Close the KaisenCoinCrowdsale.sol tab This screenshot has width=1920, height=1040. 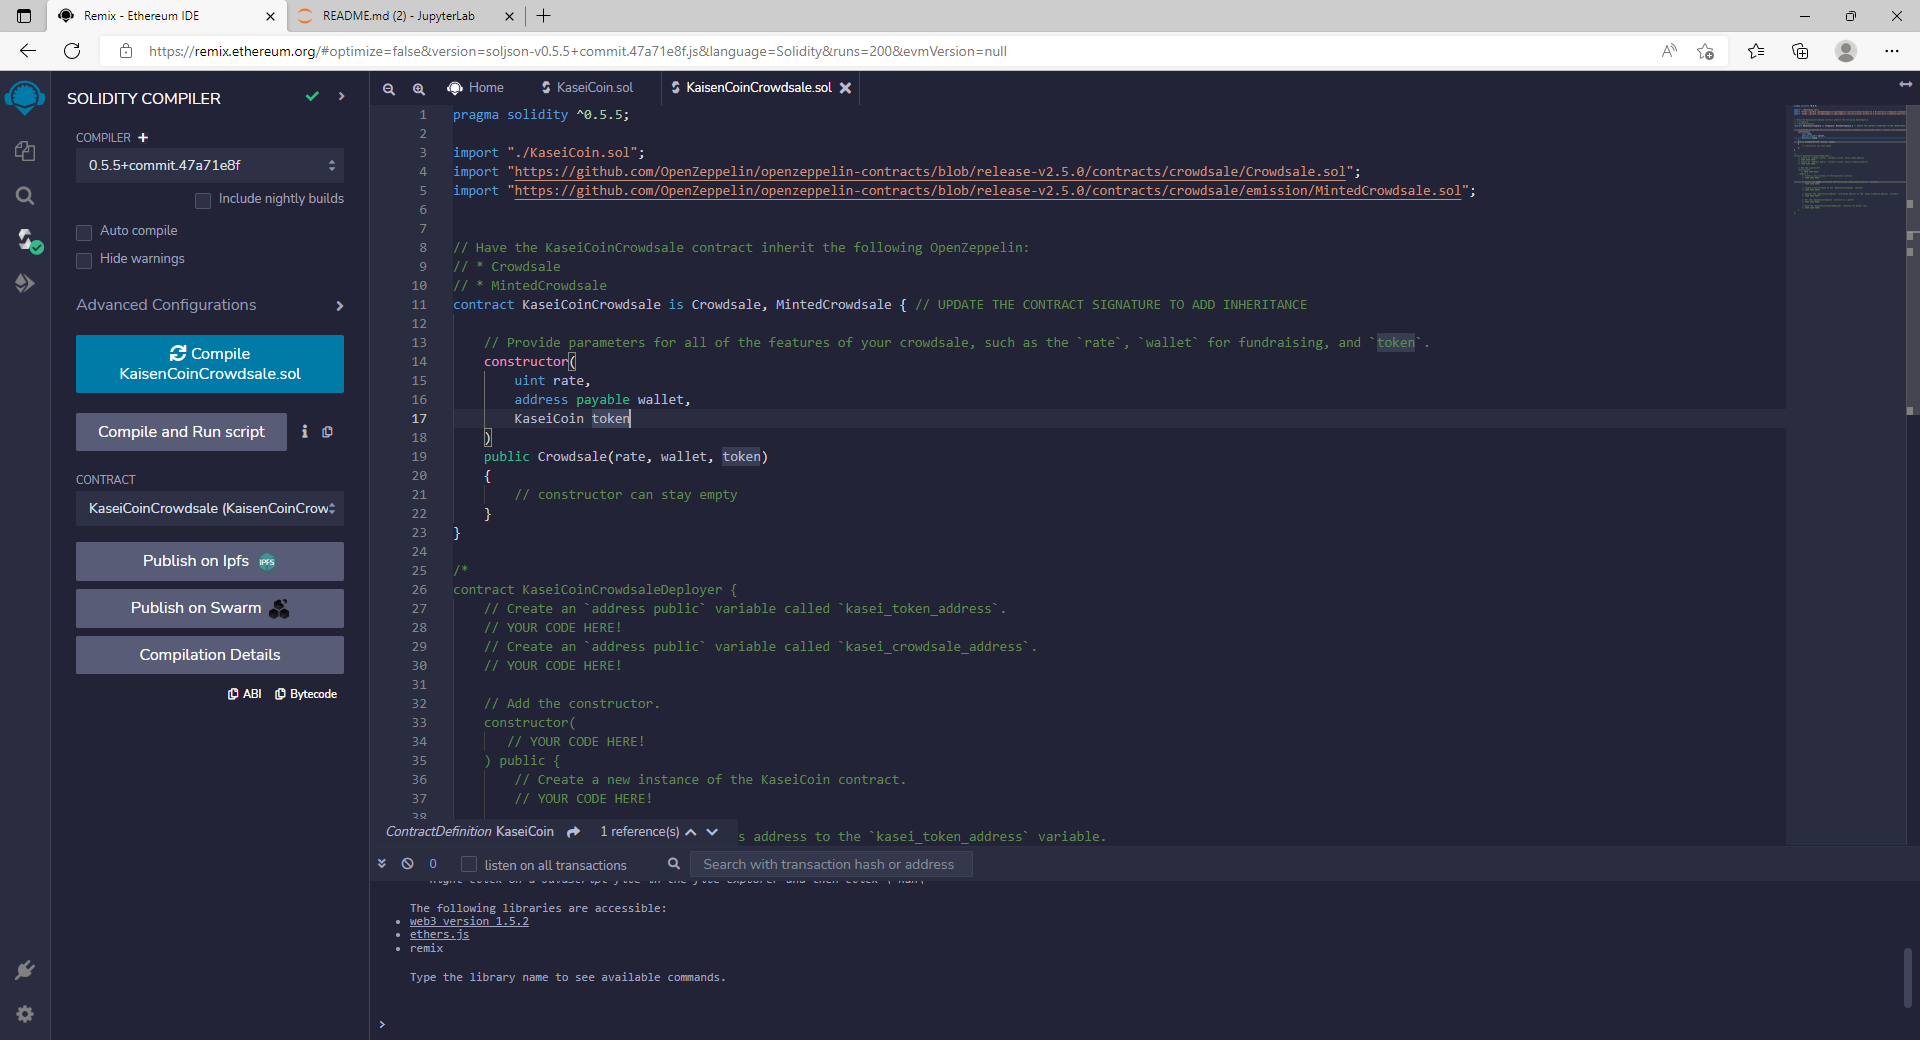point(846,88)
